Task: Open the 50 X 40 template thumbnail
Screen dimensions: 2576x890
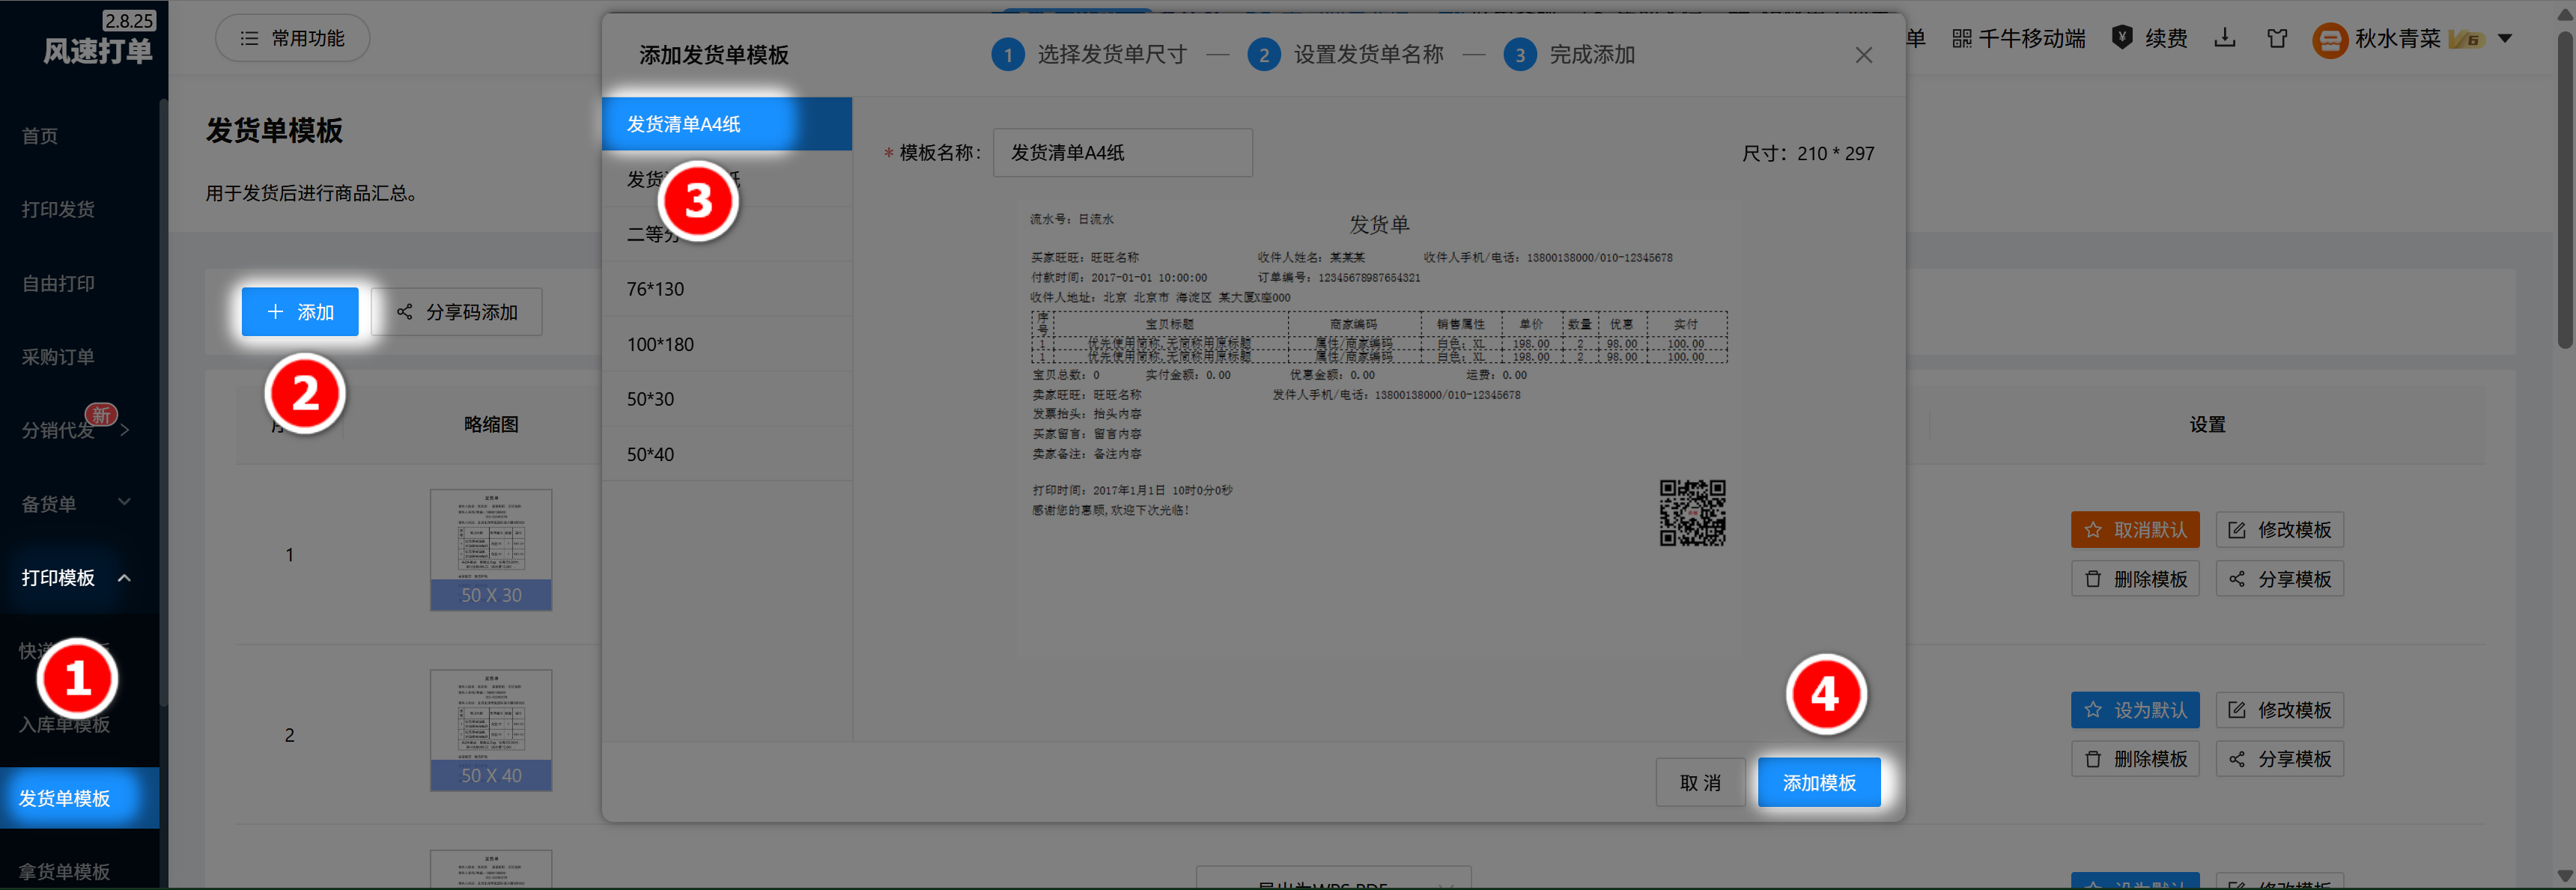Action: click(491, 730)
